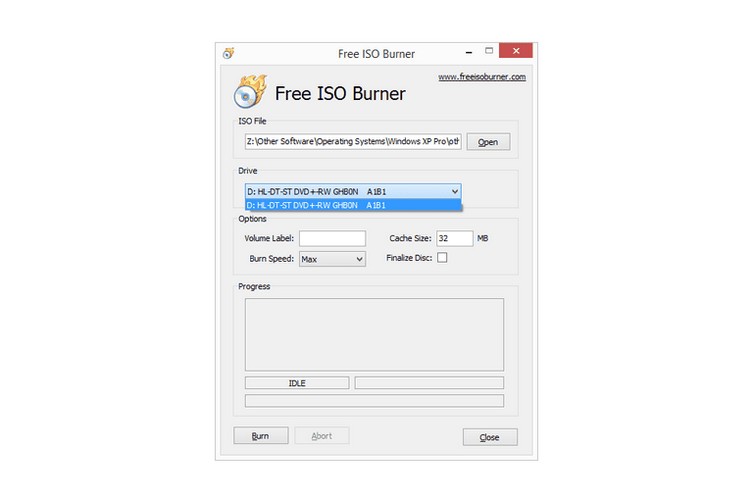753x502 pixels.
Task: Start burning with the Burn button
Action: pyautogui.click(x=261, y=436)
